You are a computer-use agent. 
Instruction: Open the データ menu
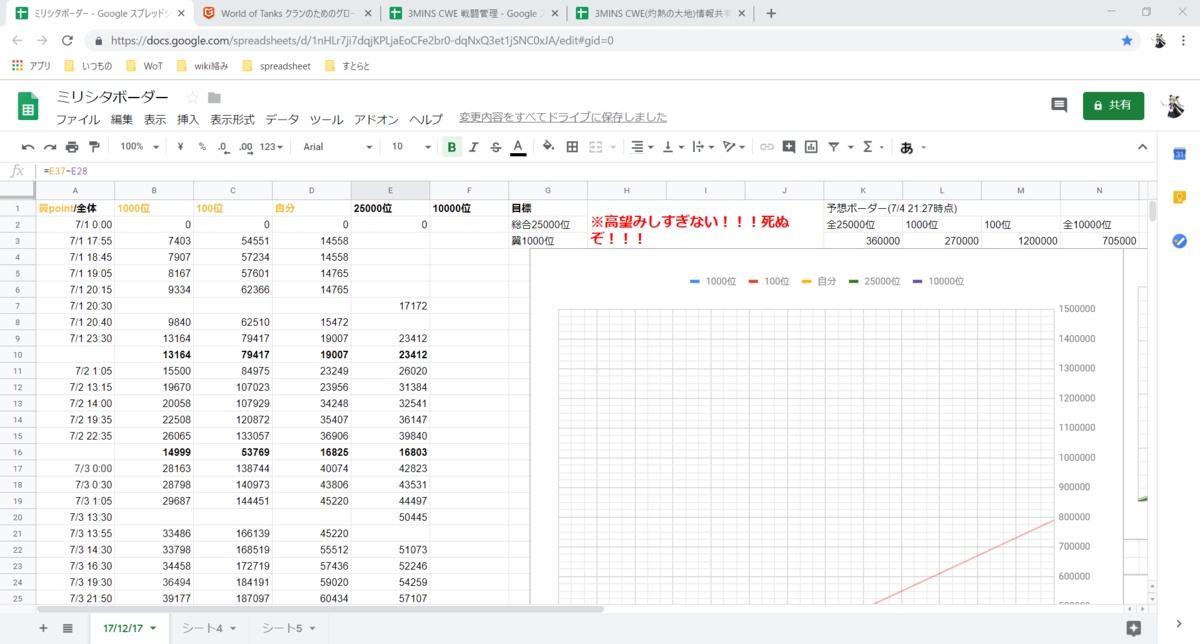(282, 119)
